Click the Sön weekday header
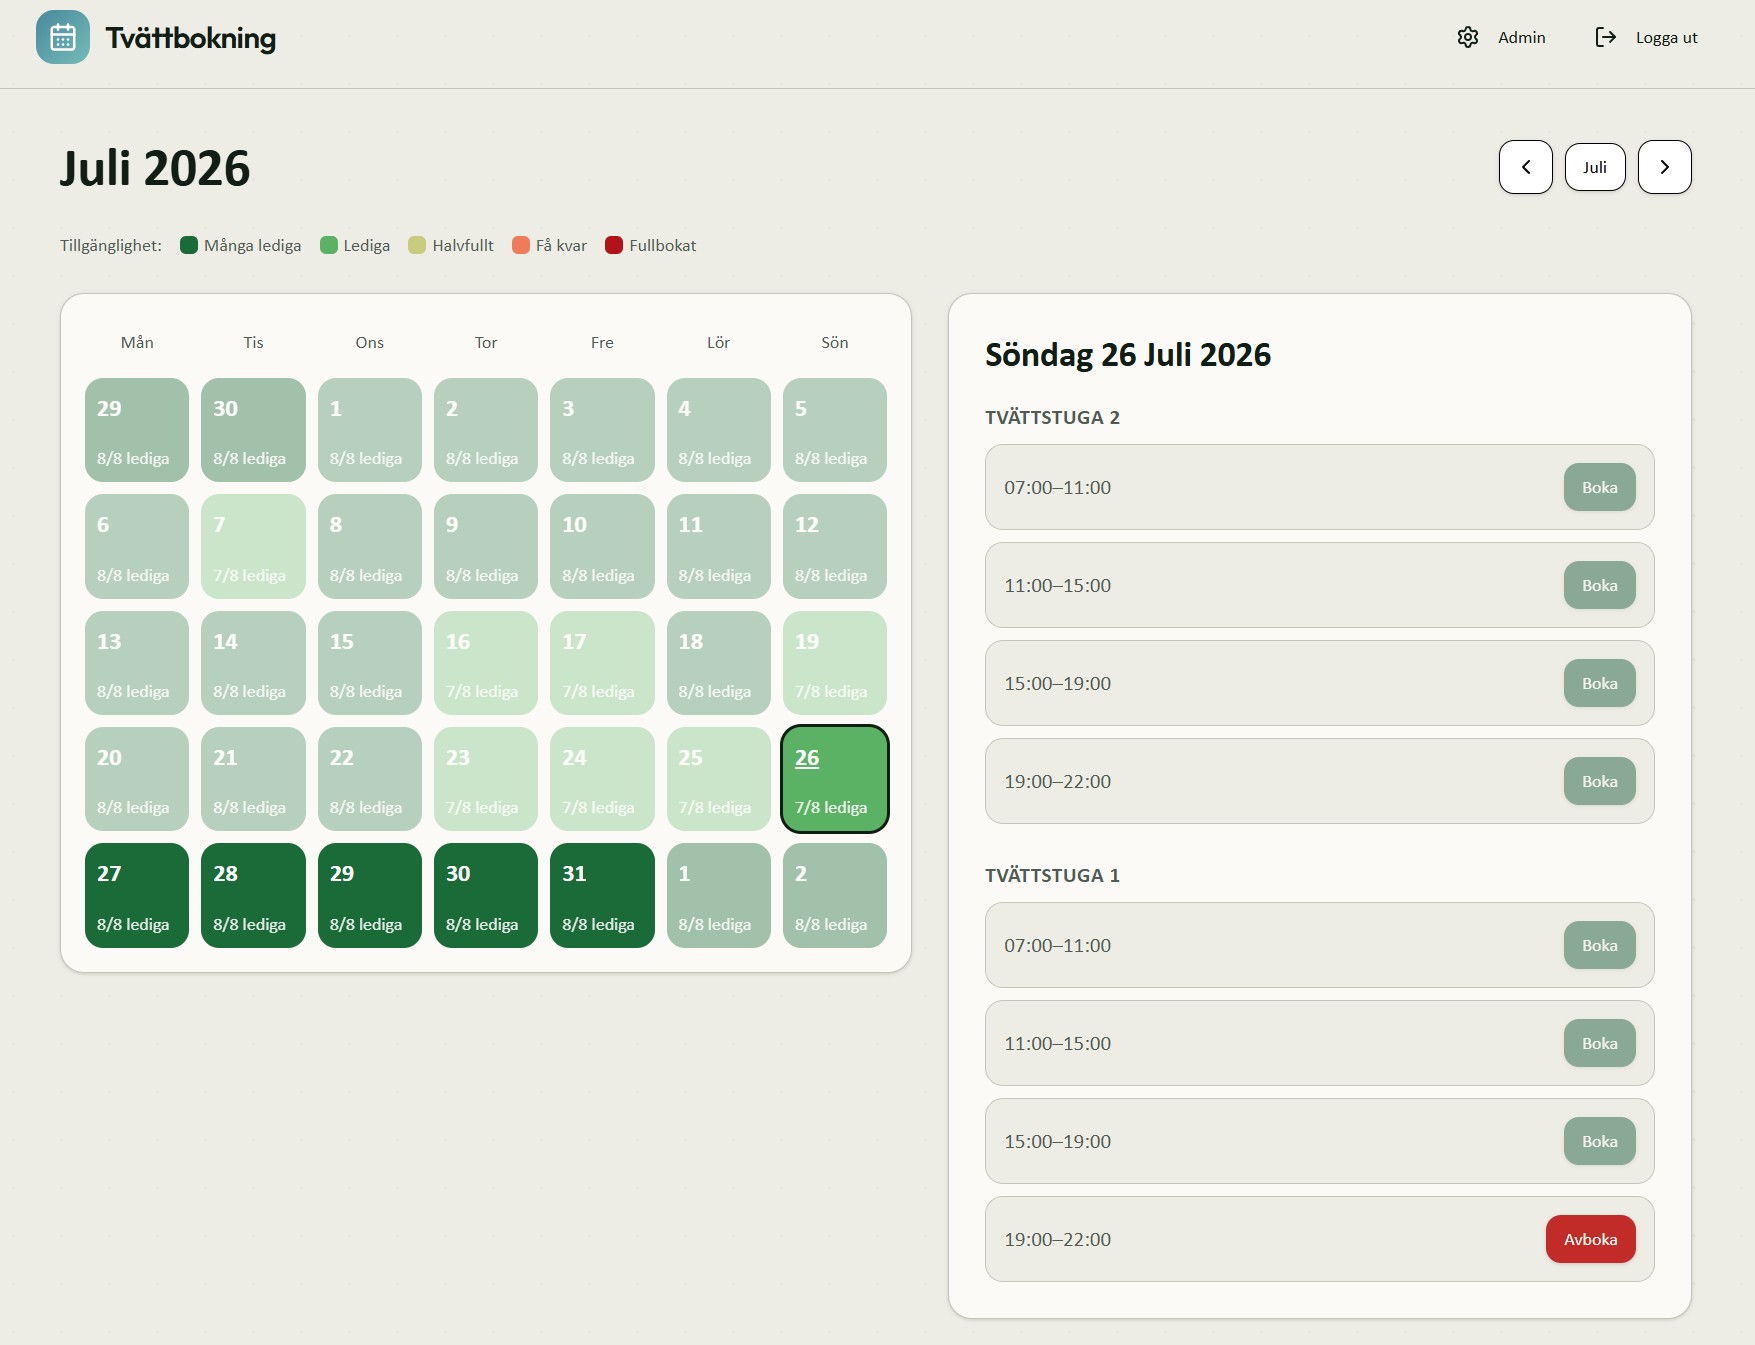The height and width of the screenshot is (1345, 1755). pyautogui.click(x=835, y=342)
